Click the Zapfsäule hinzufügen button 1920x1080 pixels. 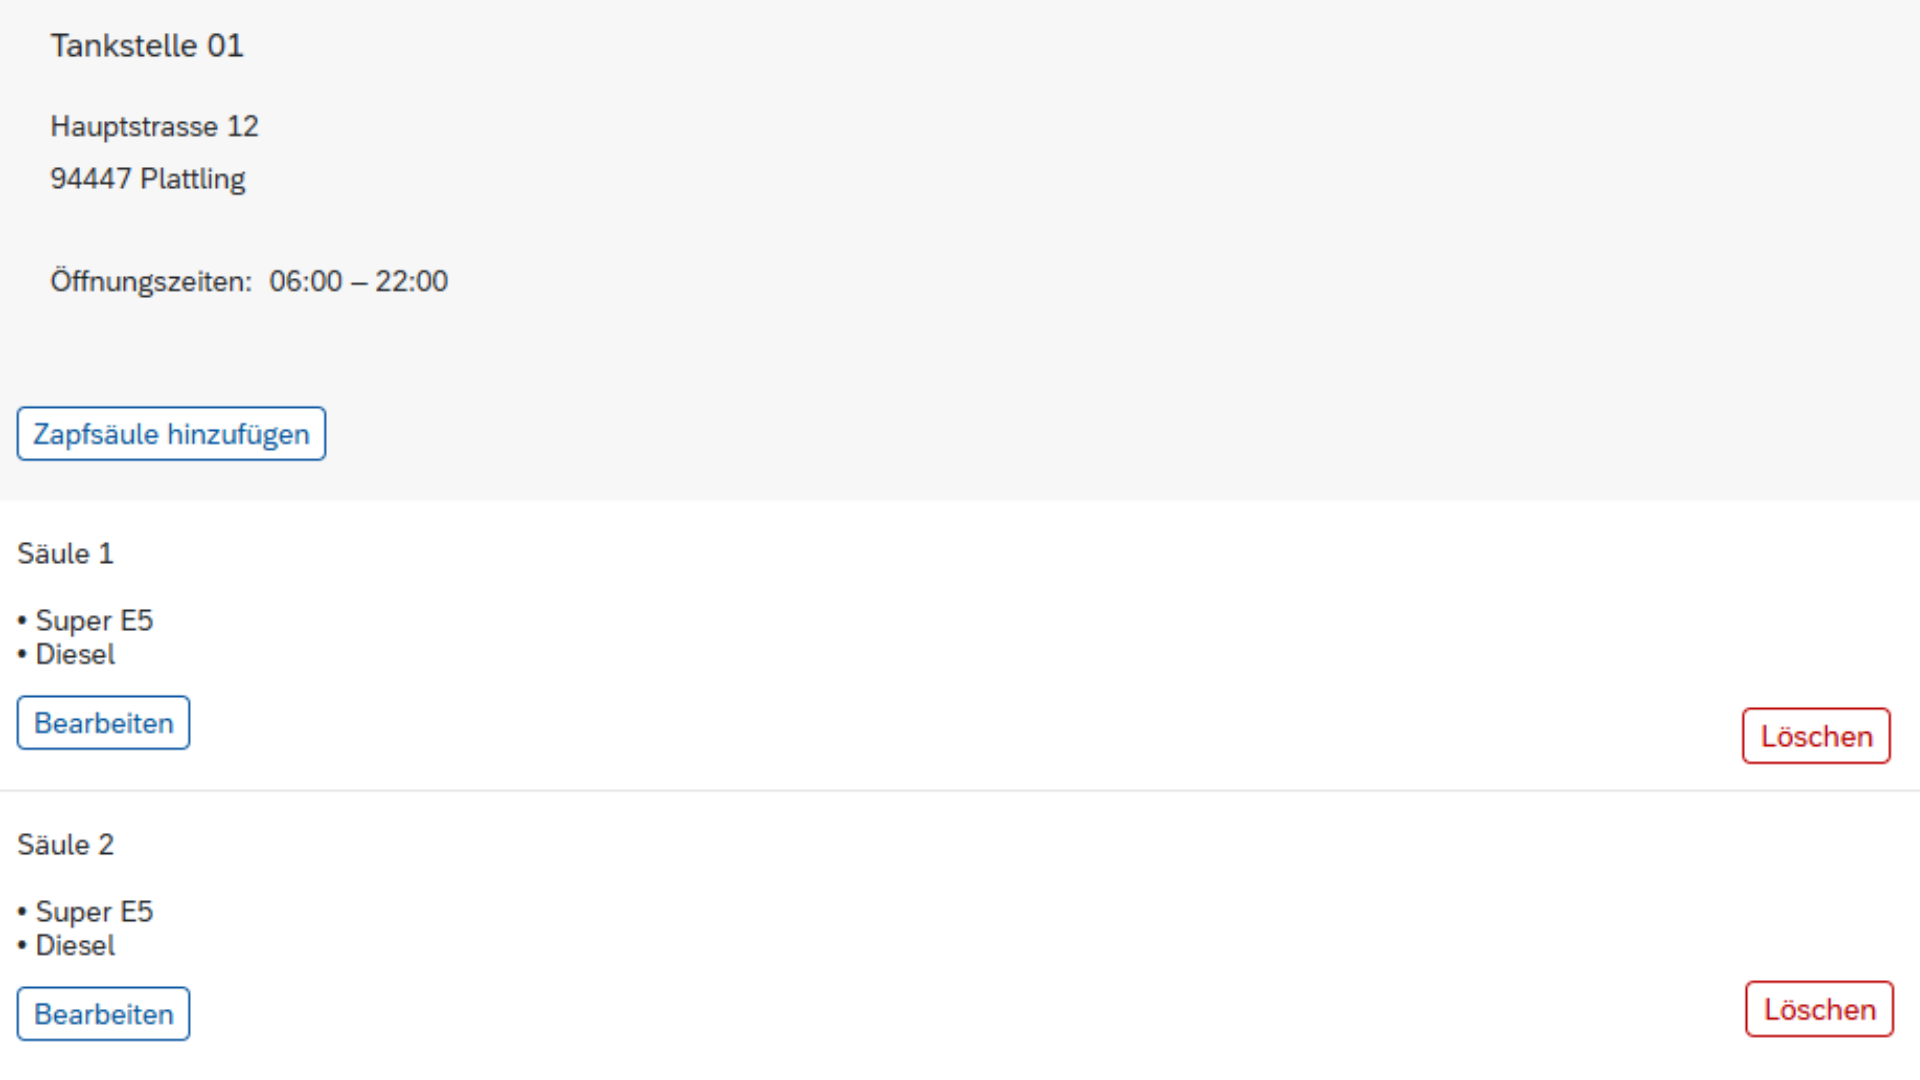pyautogui.click(x=171, y=434)
